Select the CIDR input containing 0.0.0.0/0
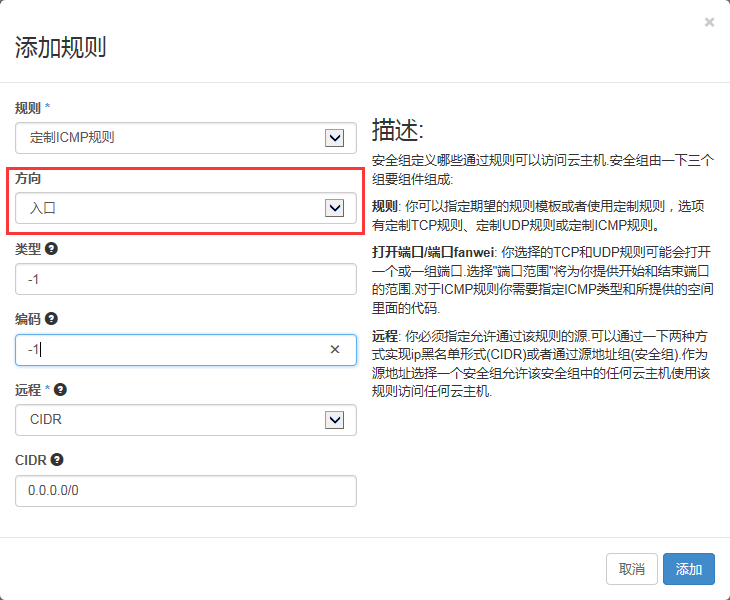730x600 pixels. click(x=186, y=491)
